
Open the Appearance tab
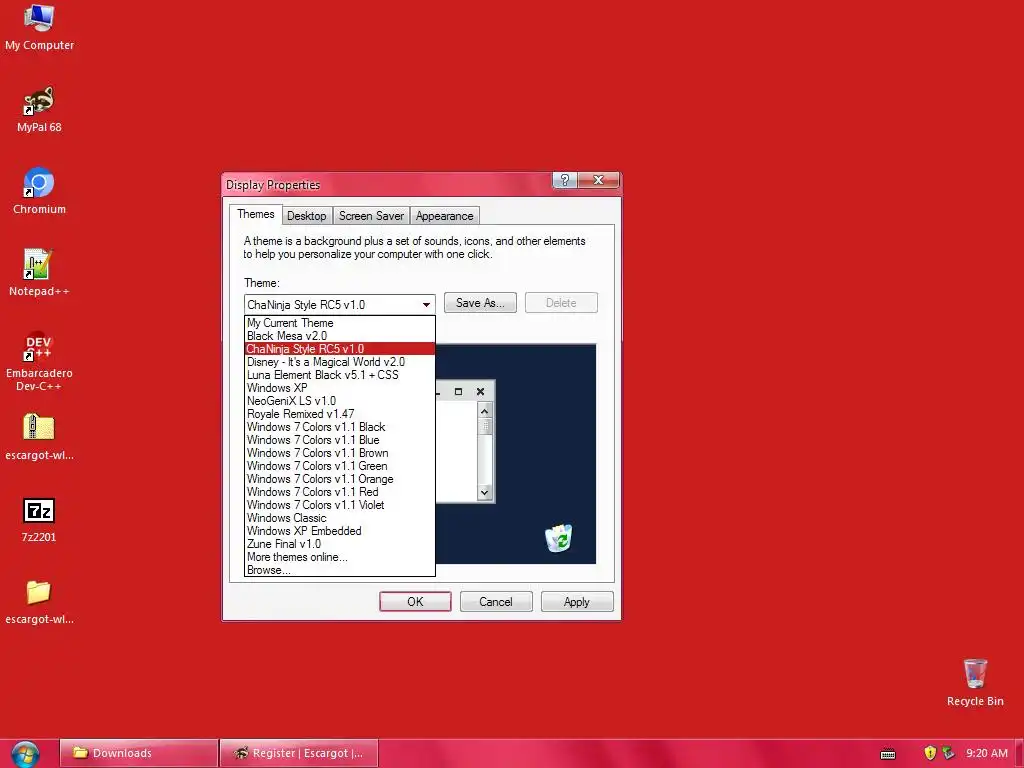pyautogui.click(x=444, y=216)
